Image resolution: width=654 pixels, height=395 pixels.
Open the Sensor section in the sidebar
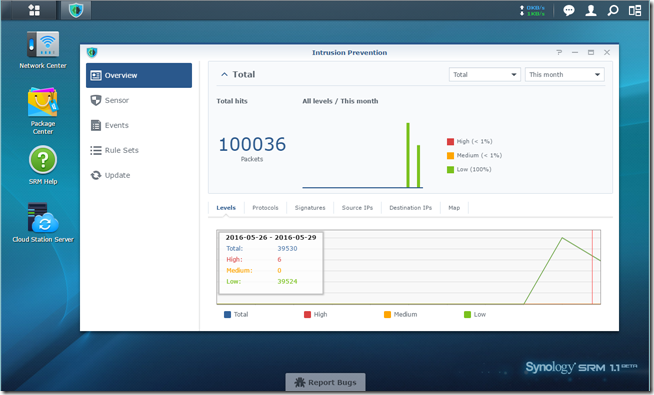[x=139, y=101]
